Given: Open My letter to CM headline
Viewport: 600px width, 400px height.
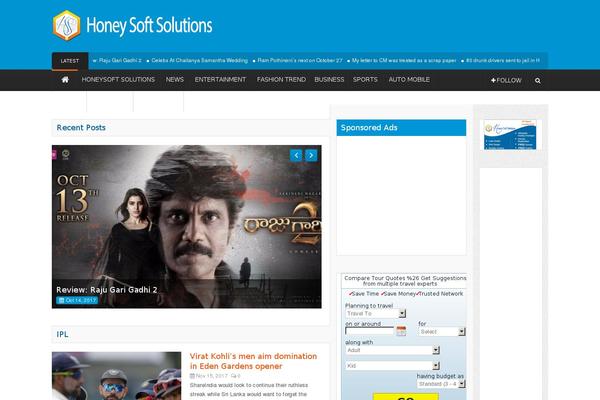Looking at the screenshot, I should [x=404, y=60].
